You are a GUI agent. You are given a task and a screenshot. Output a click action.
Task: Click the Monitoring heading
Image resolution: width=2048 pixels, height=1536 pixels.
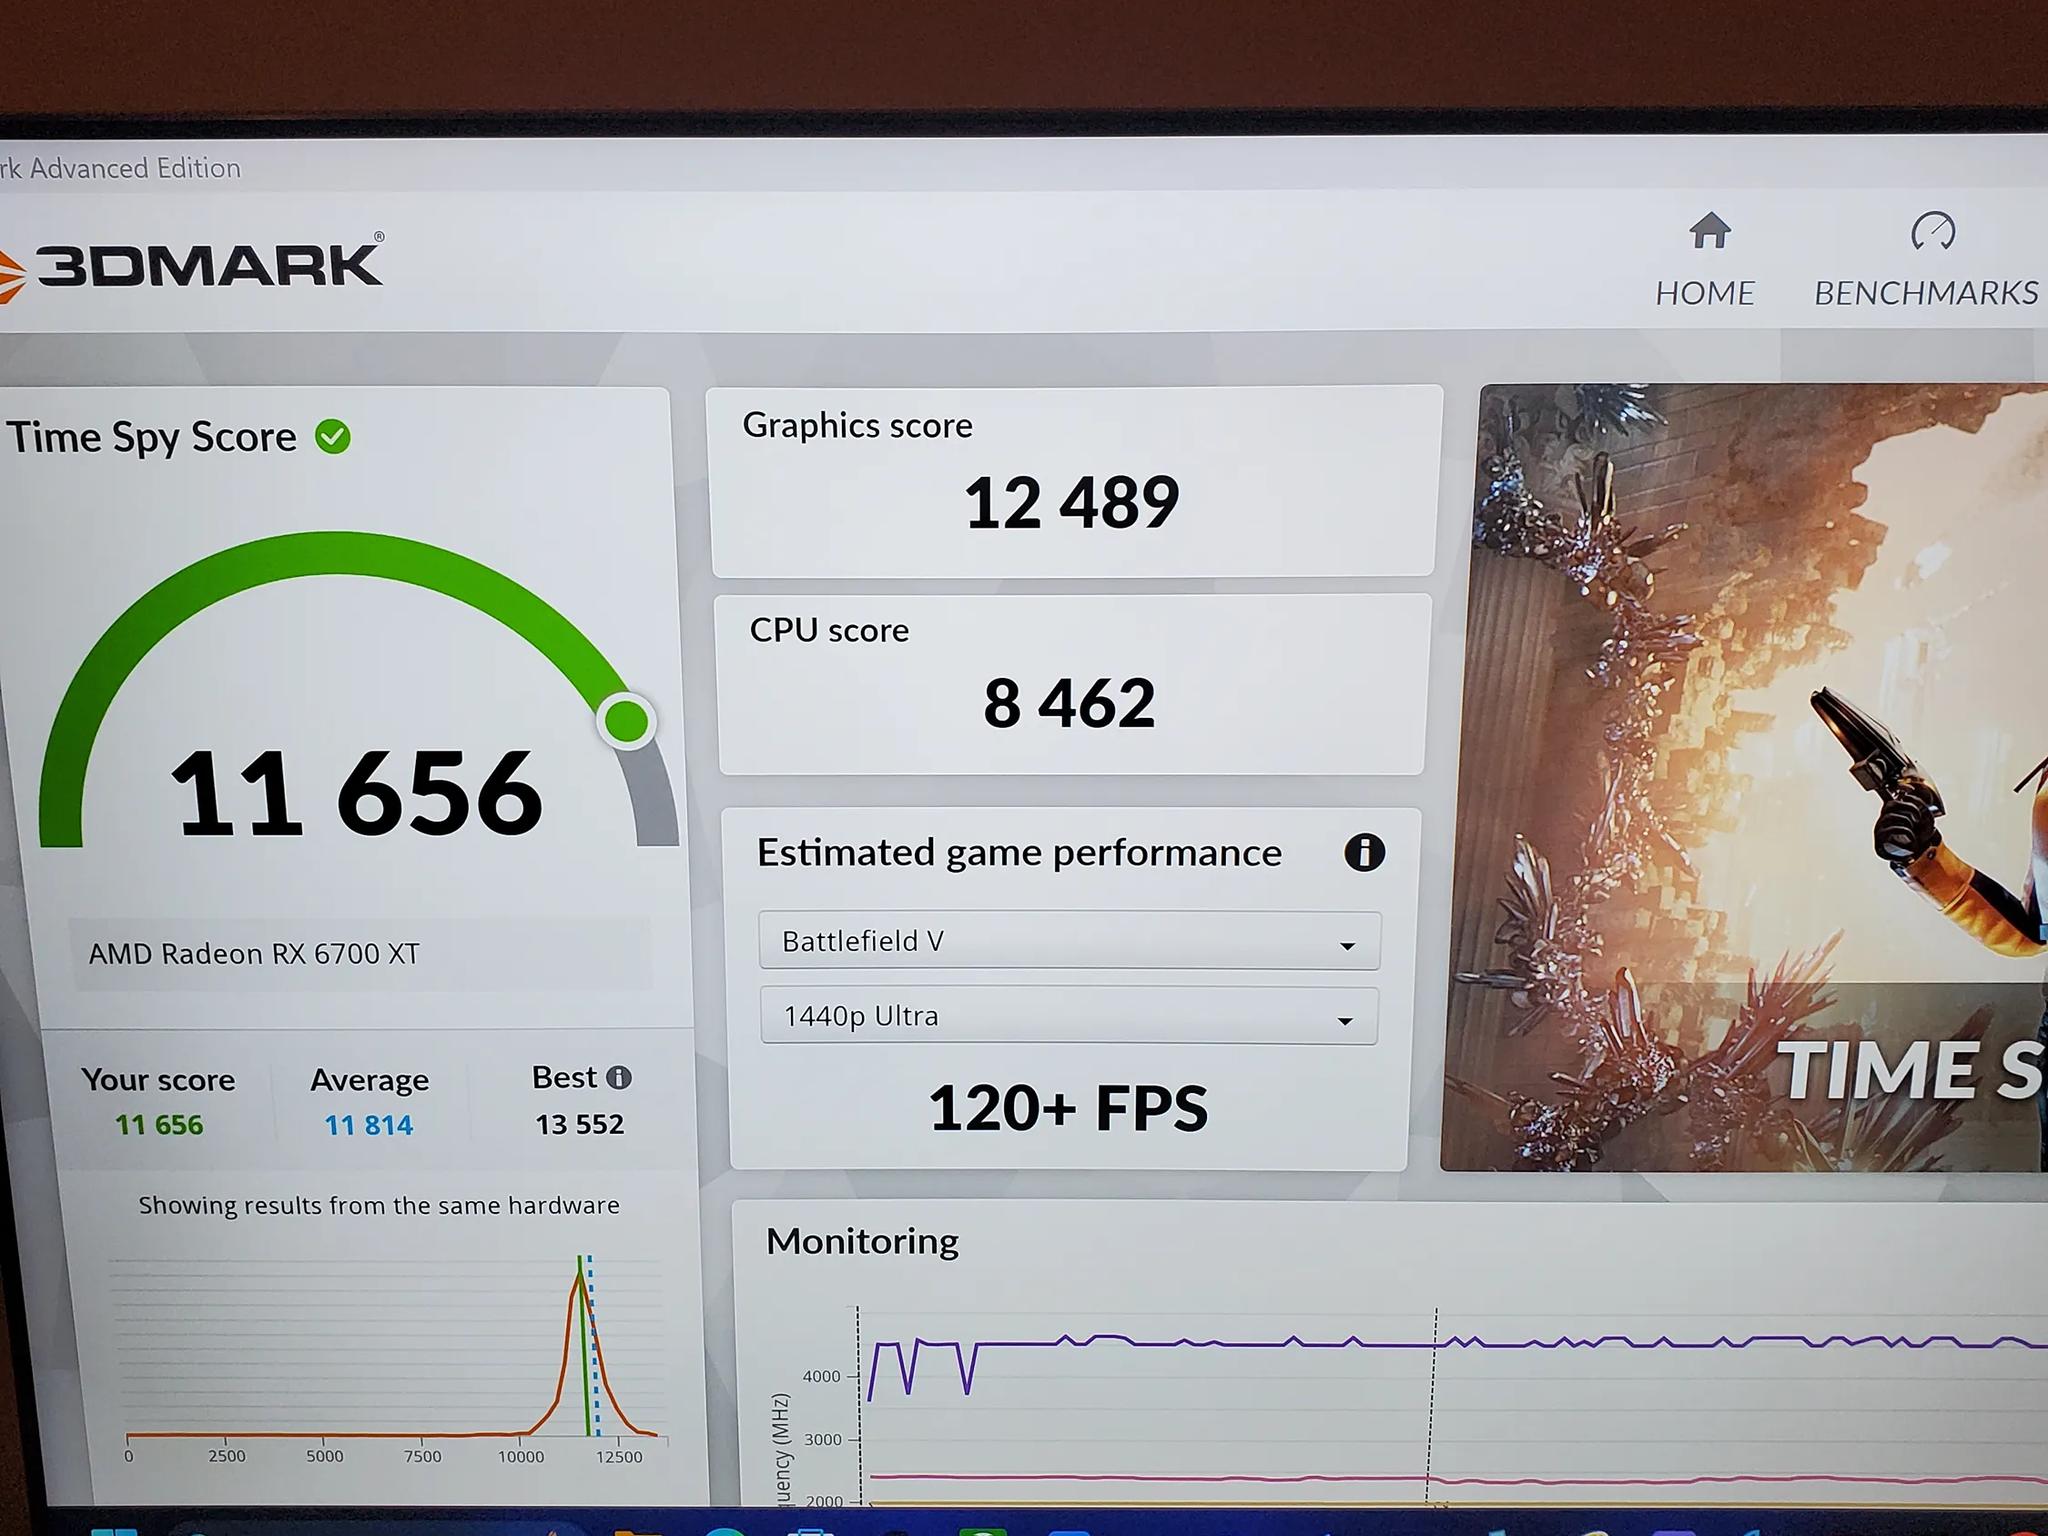coord(862,1241)
